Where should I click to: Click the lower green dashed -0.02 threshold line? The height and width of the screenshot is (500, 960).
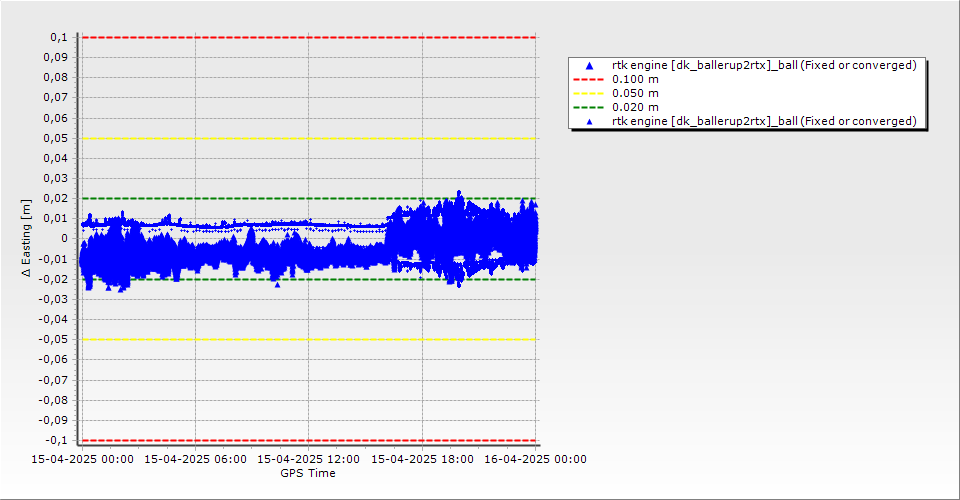click(309, 279)
